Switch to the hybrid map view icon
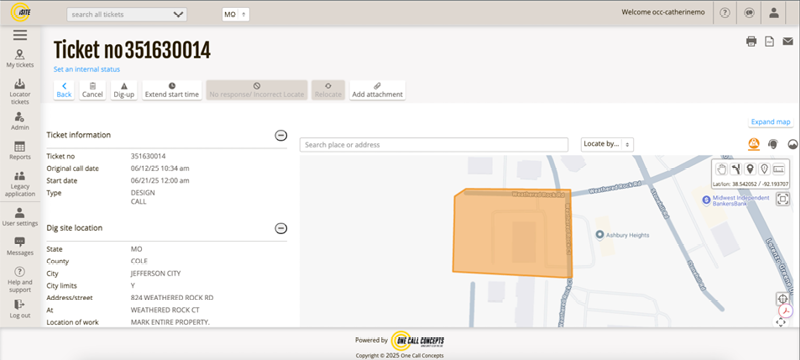 (773, 144)
